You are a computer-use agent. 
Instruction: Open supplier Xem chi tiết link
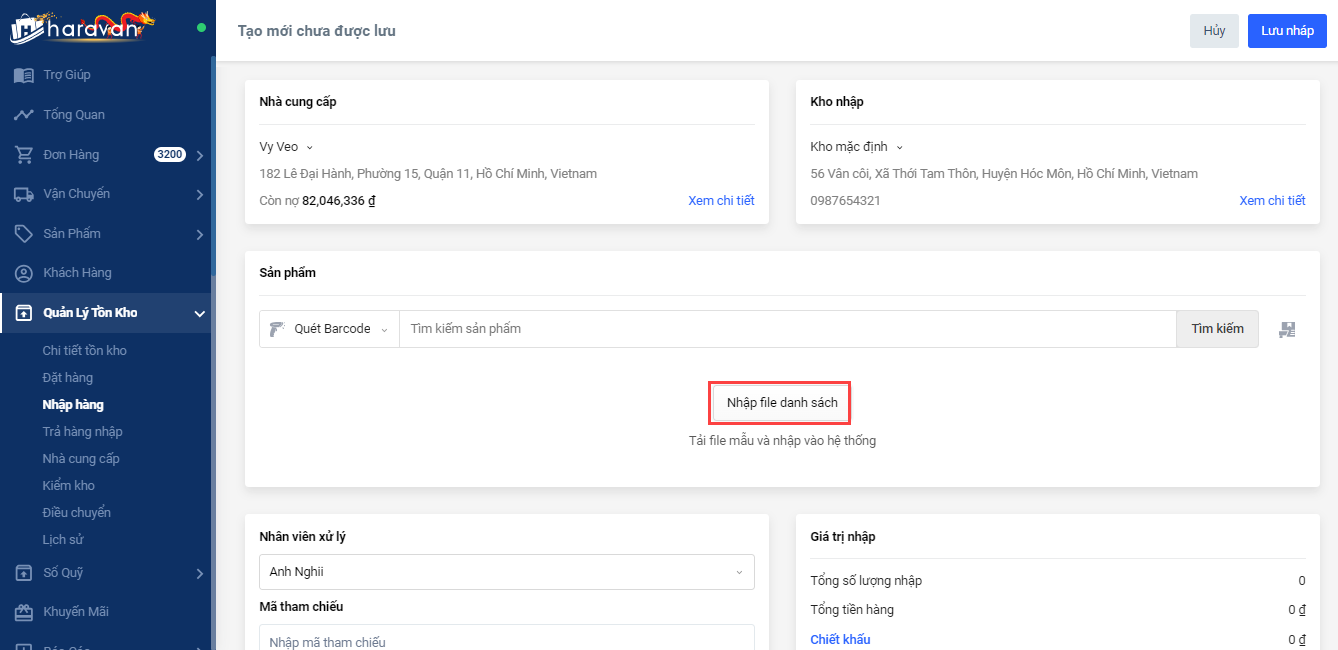pos(720,201)
